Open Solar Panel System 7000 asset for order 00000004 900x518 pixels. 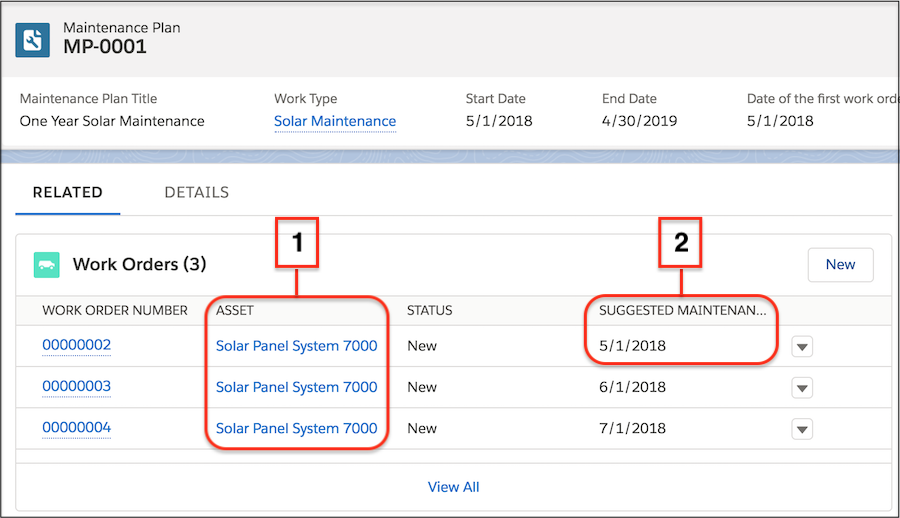pos(296,428)
